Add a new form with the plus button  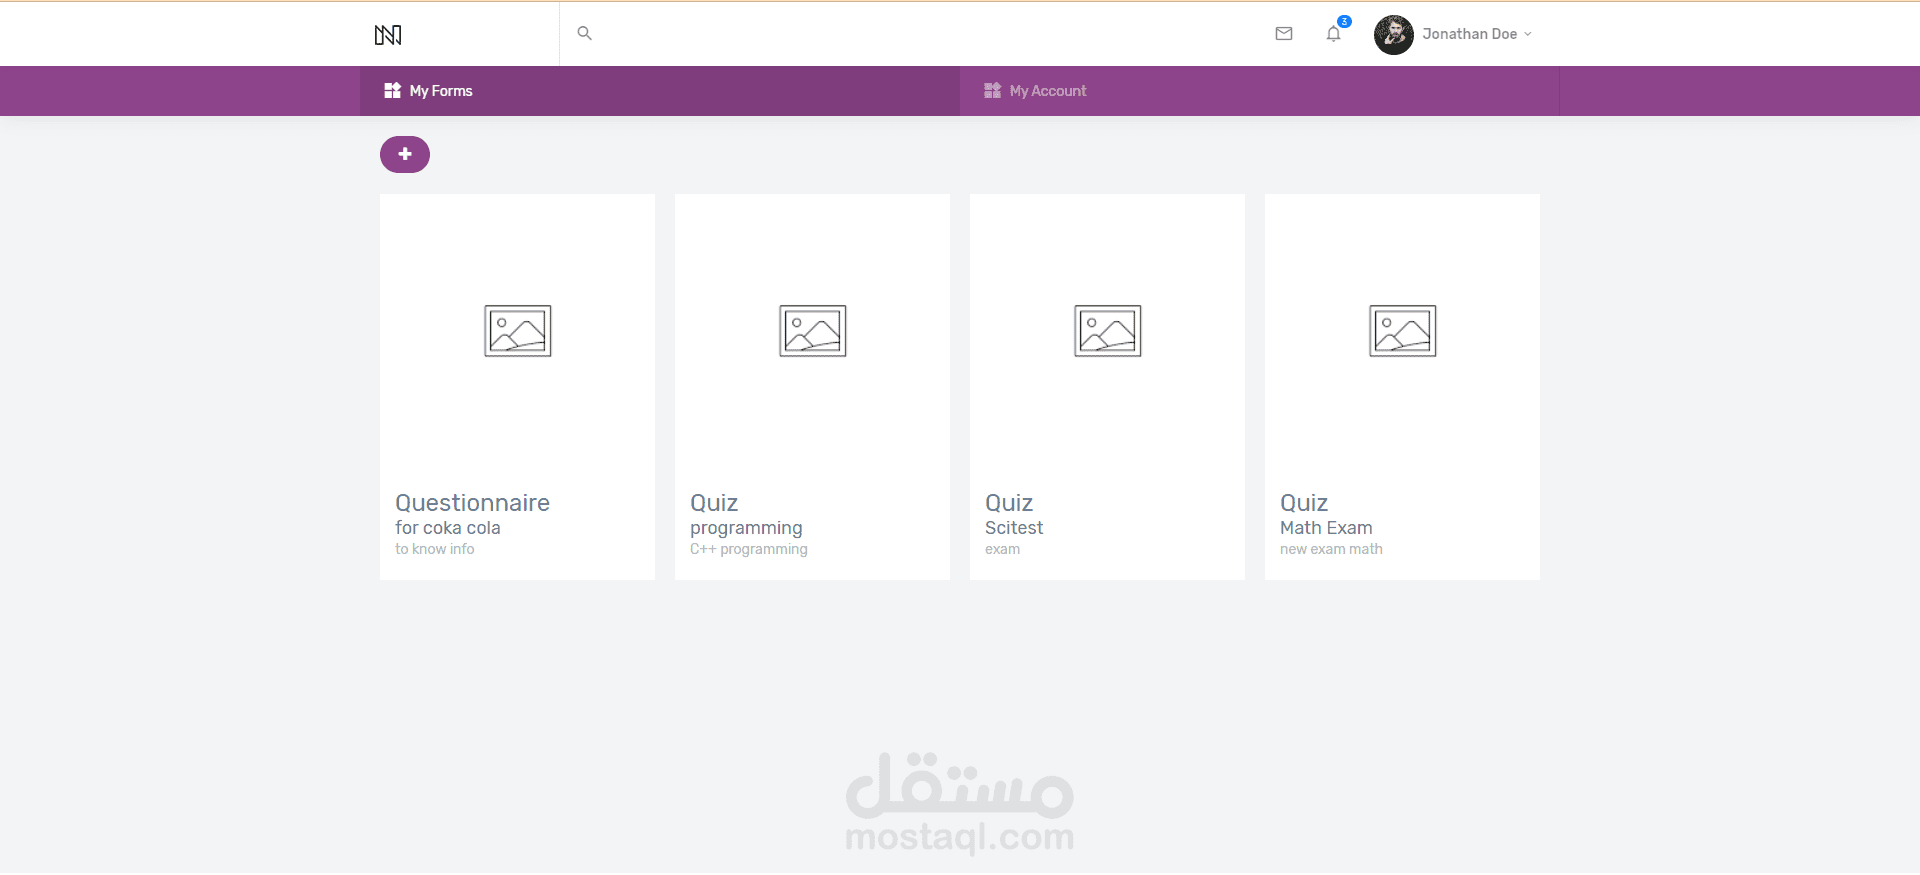click(x=405, y=154)
